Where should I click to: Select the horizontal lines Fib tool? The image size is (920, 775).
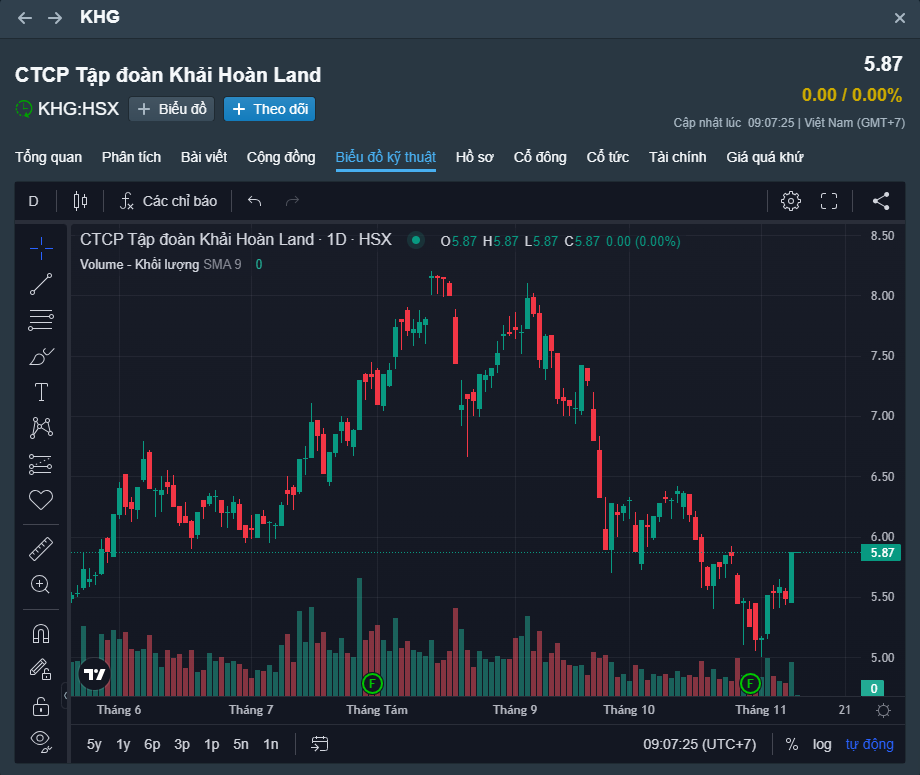coord(41,320)
